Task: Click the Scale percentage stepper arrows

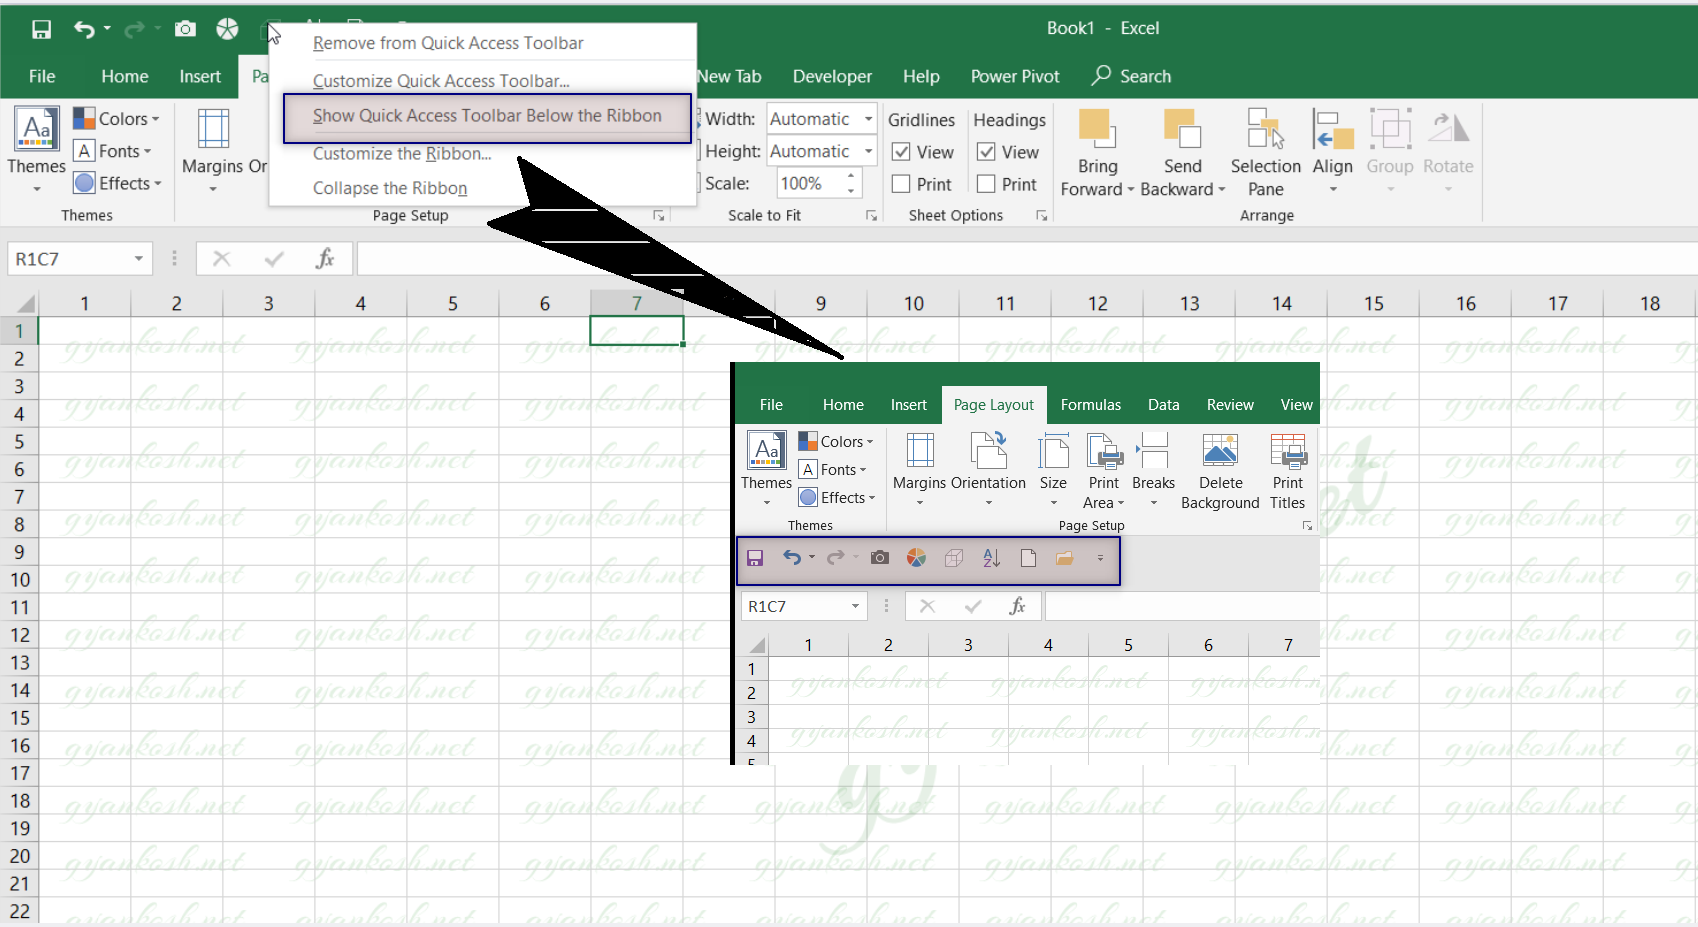Action: tap(851, 183)
